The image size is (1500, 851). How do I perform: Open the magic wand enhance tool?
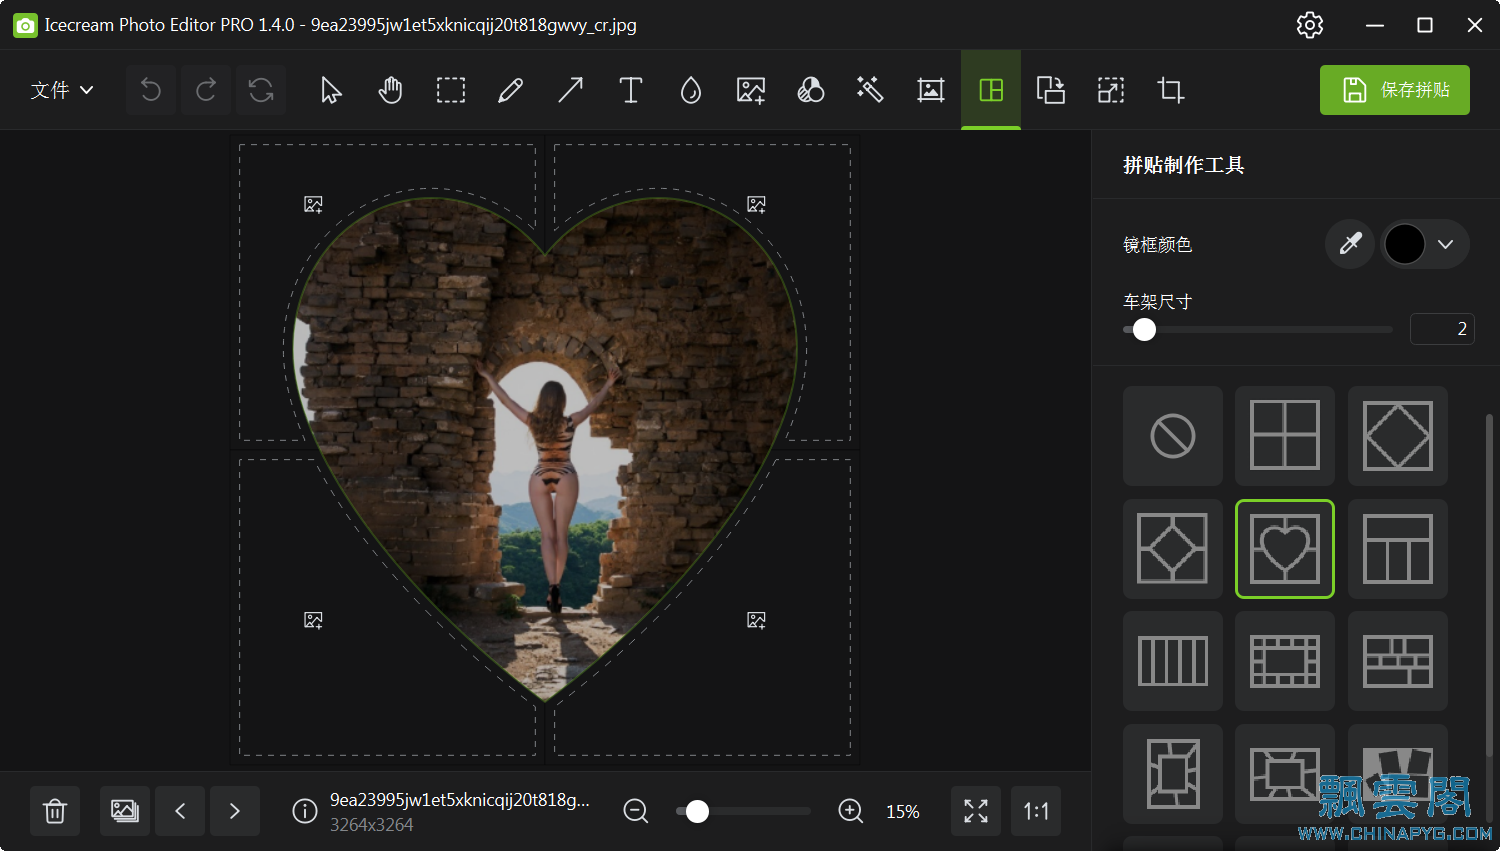pyautogui.click(x=871, y=90)
